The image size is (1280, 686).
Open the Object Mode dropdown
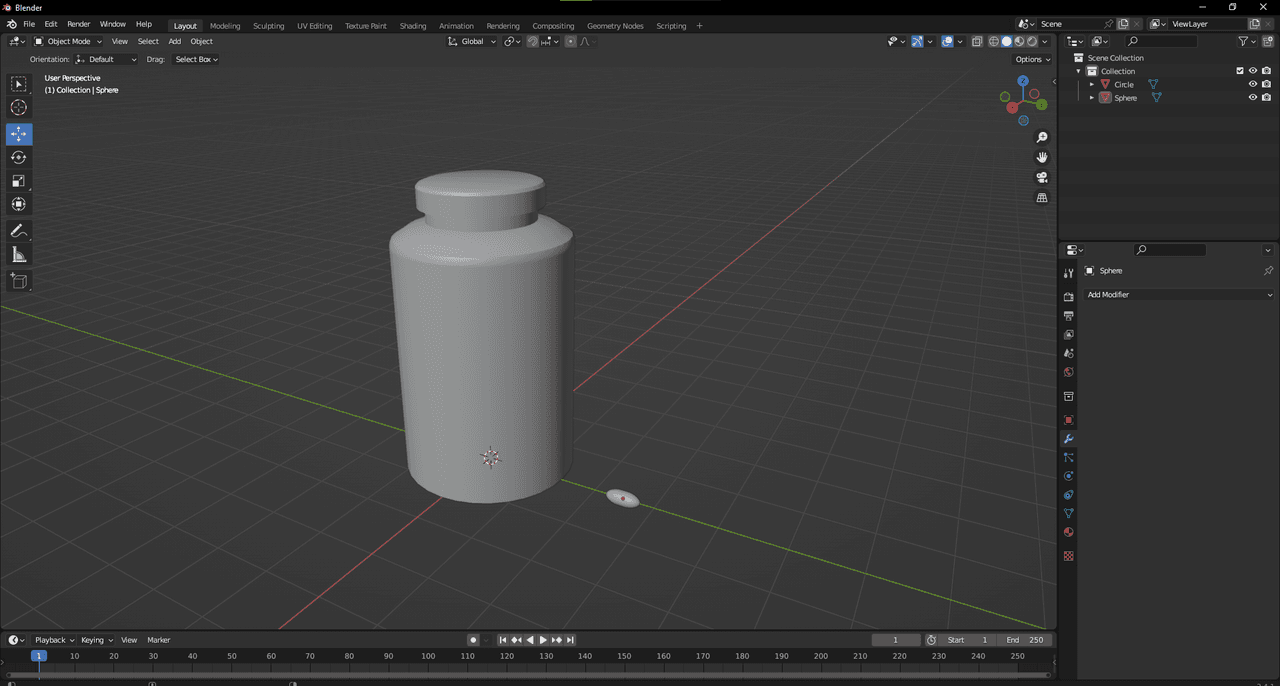point(68,41)
